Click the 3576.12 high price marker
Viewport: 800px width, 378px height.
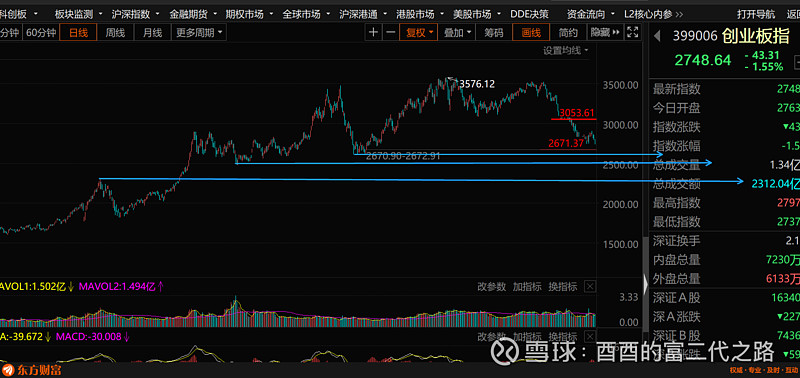[x=477, y=84]
